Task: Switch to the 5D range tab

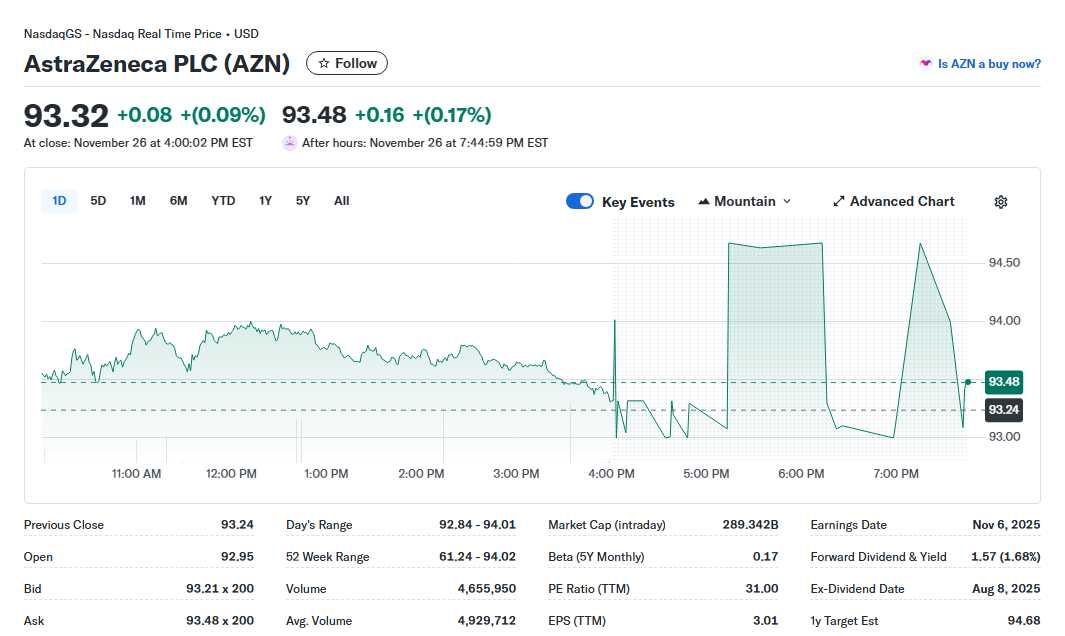Action: coord(98,201)
